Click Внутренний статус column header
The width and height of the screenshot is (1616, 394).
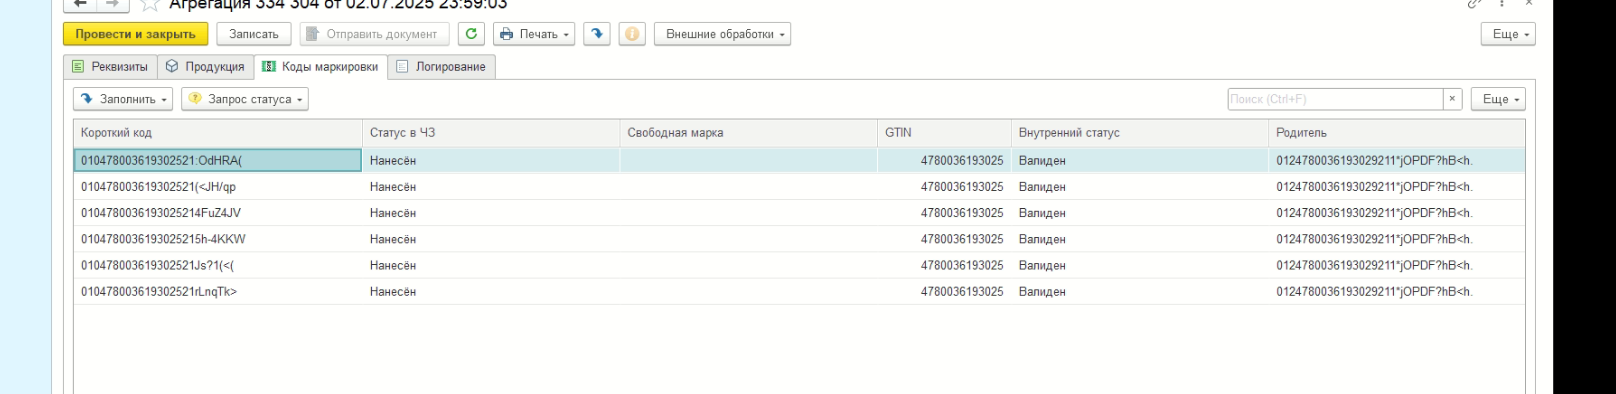tap(1140, 132)
